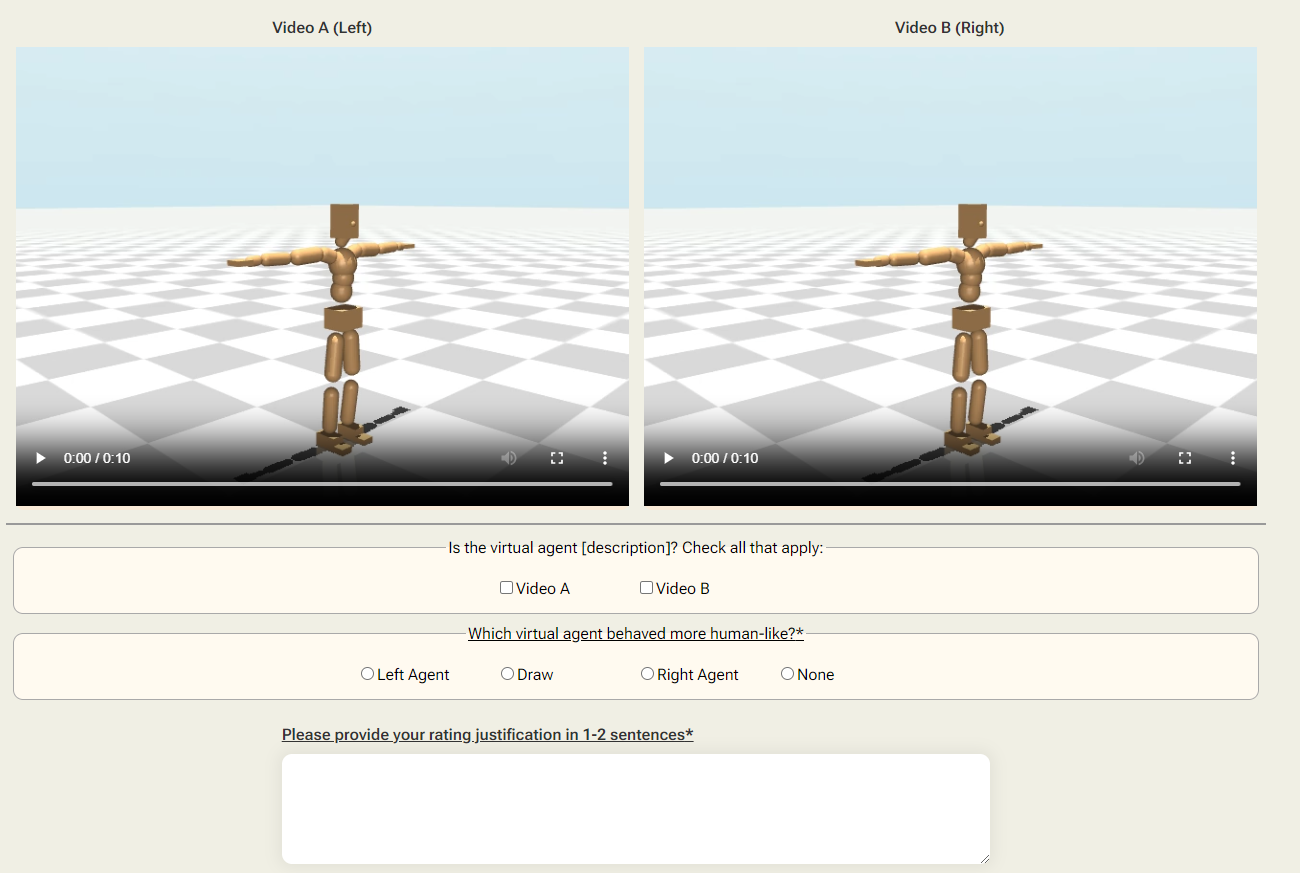
Task: Click the rating justification text box
Action: click(635, 808)
